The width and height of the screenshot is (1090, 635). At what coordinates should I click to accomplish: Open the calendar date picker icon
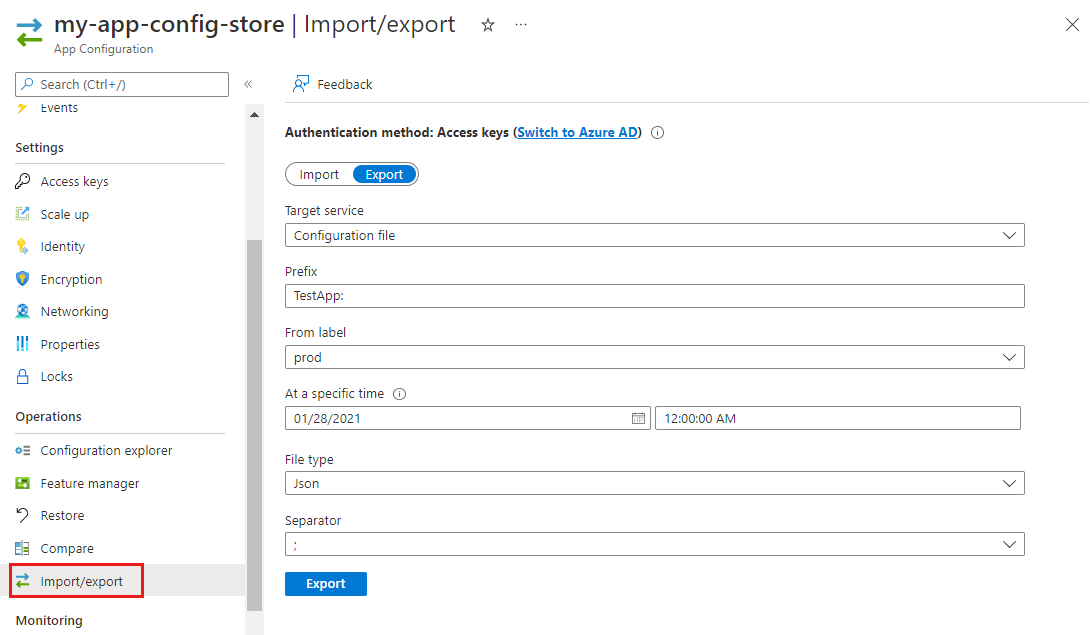638,418
